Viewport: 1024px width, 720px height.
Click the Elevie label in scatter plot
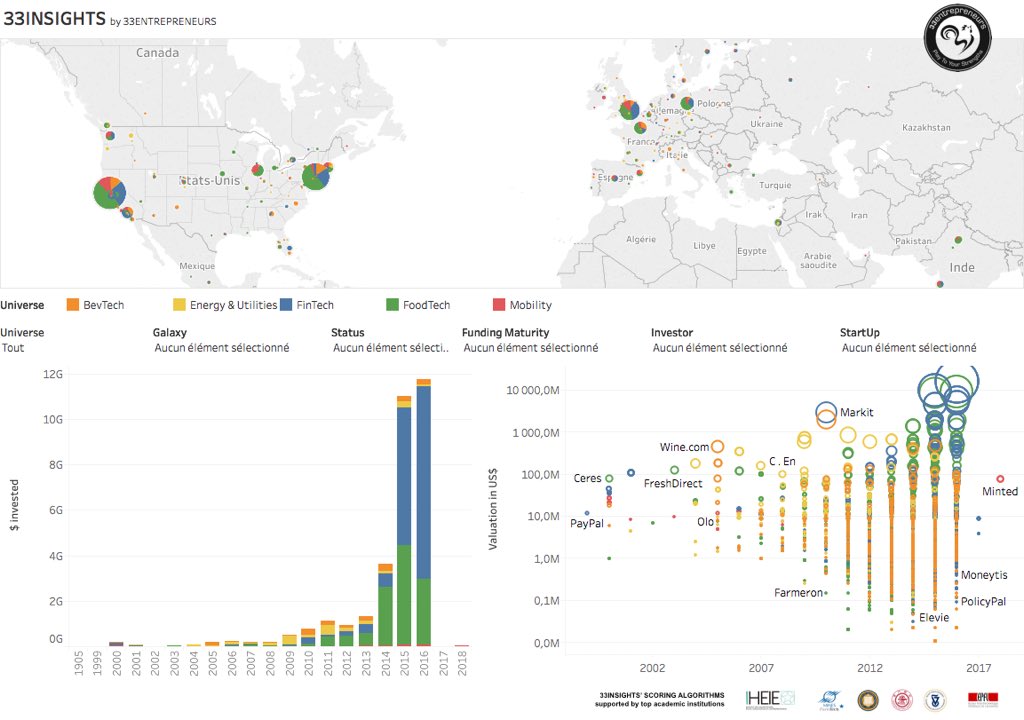pos(934,617)
